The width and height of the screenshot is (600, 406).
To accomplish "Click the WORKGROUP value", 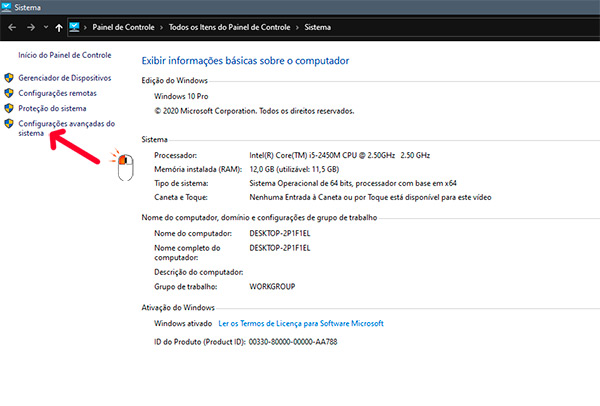I will click(x=272, y=287).
